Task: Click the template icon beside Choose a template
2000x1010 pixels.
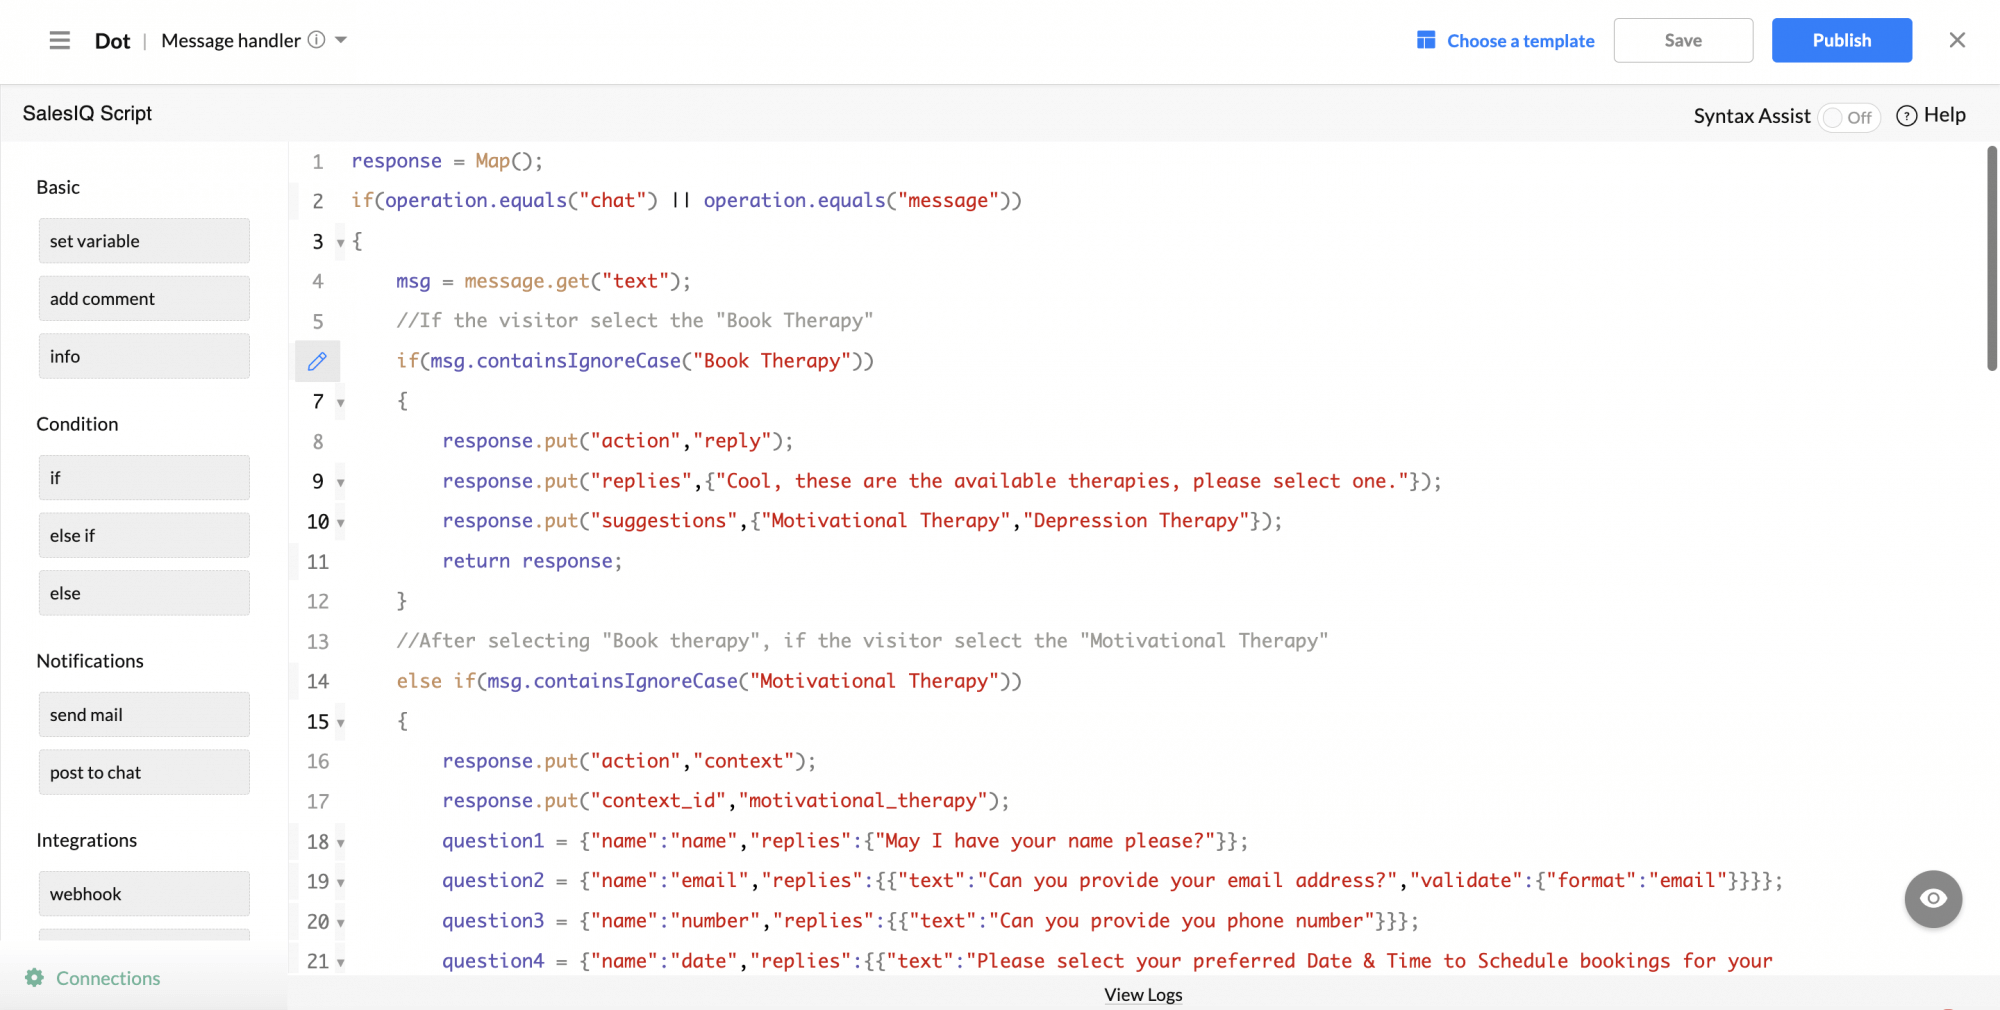Action: point(1426,40)
